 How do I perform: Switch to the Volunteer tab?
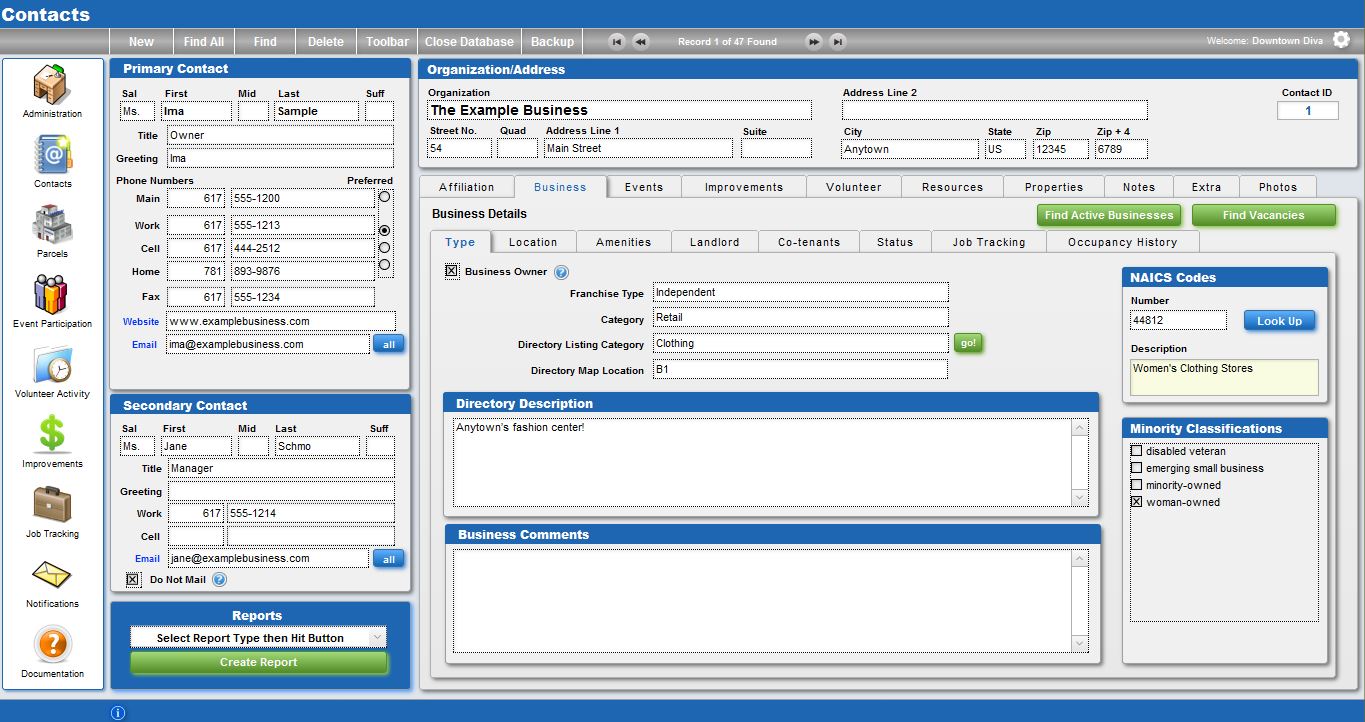(x=853, y=187)
